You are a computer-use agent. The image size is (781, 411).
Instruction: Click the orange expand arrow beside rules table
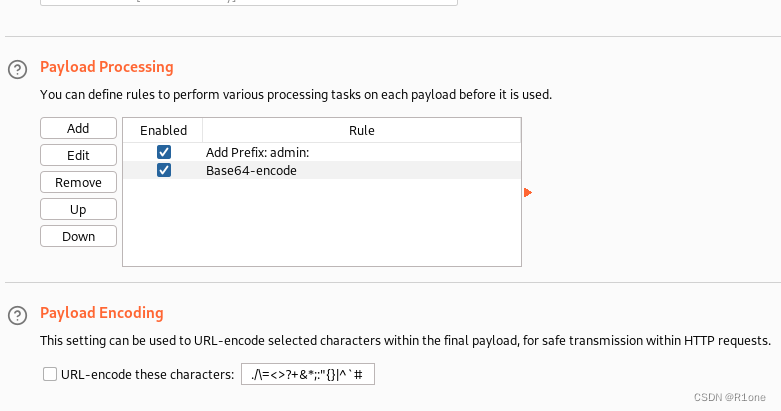coord(528,192)
